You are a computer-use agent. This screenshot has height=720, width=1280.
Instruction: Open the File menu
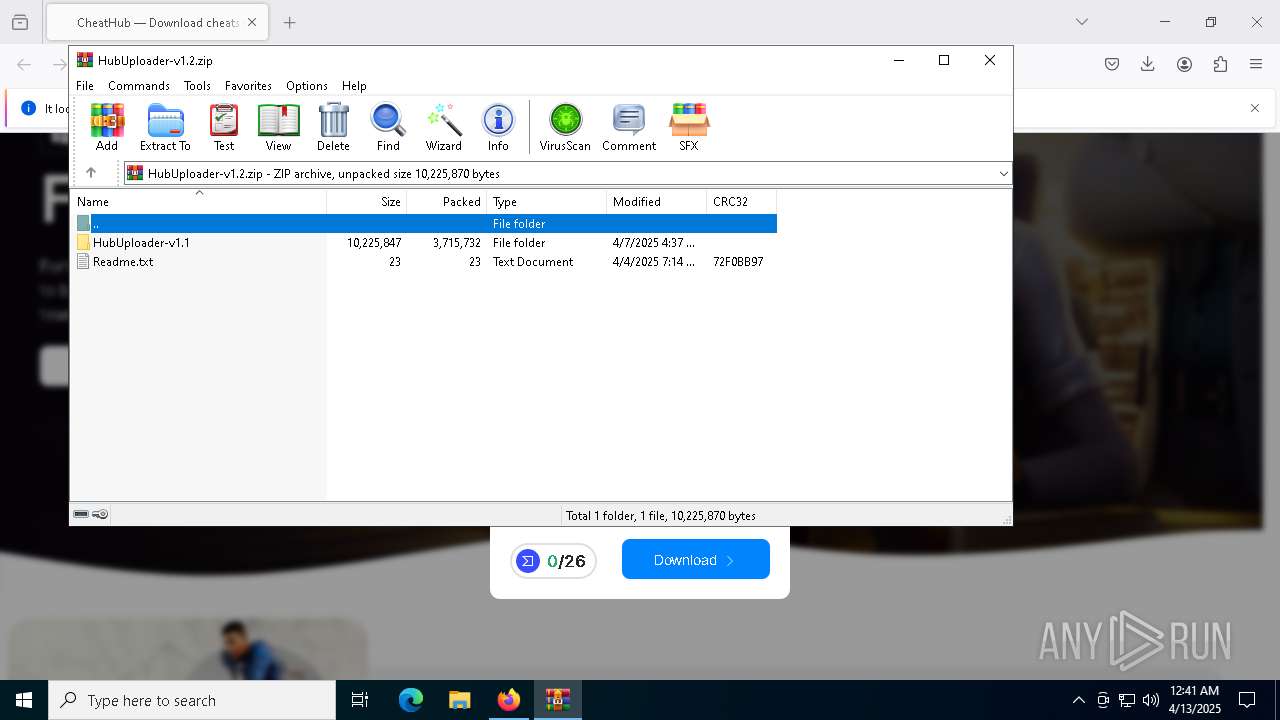85,86
